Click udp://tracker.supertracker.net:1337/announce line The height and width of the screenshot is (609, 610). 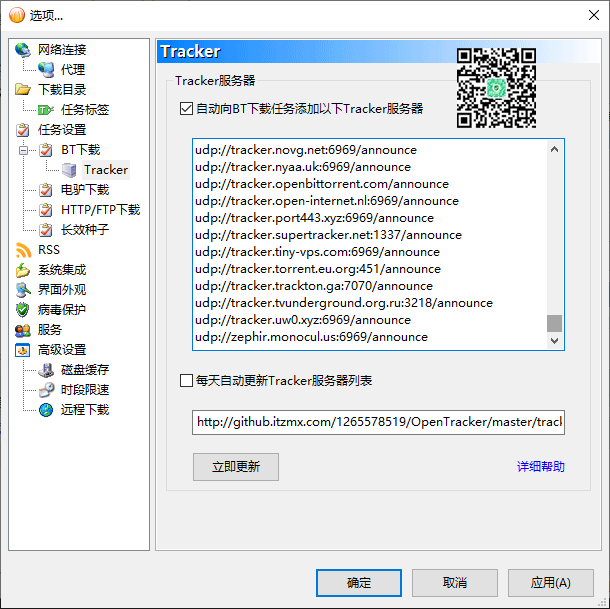pyautogui.click(x=328, y=235)
